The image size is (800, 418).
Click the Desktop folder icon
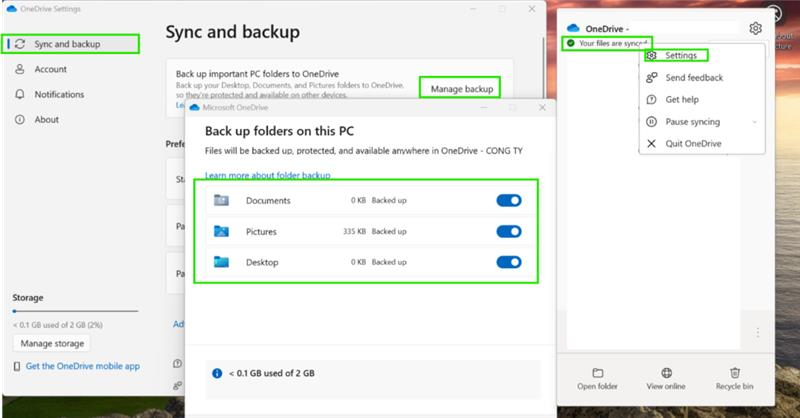point(221,262)
